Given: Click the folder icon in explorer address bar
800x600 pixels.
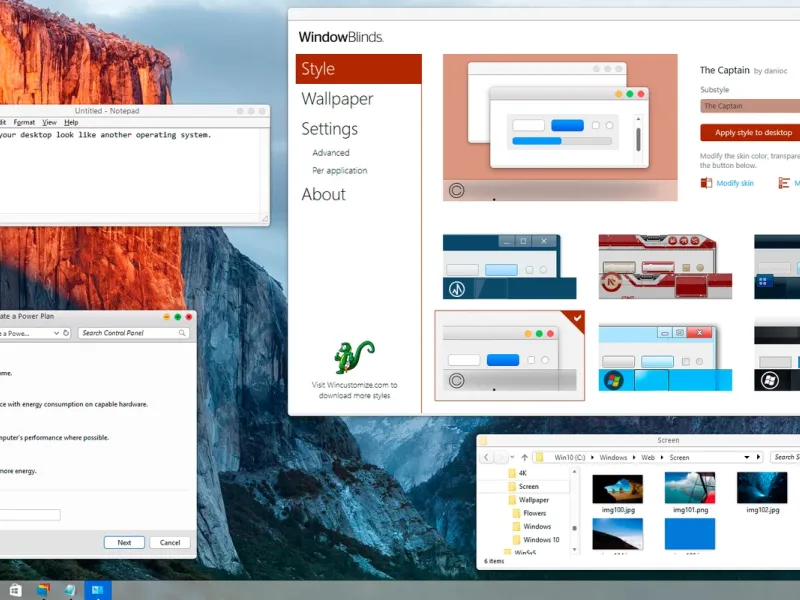Looking at the screenshot, I should (540, 457).
